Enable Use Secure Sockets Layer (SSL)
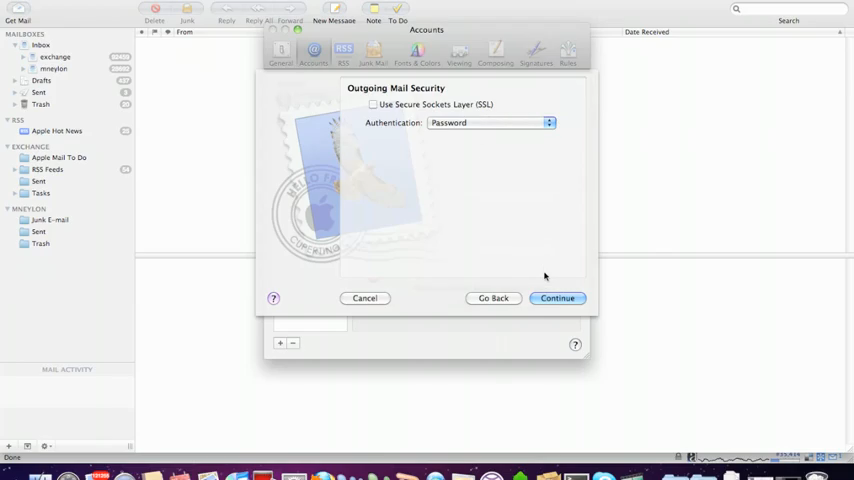 (x=373, y=104)
